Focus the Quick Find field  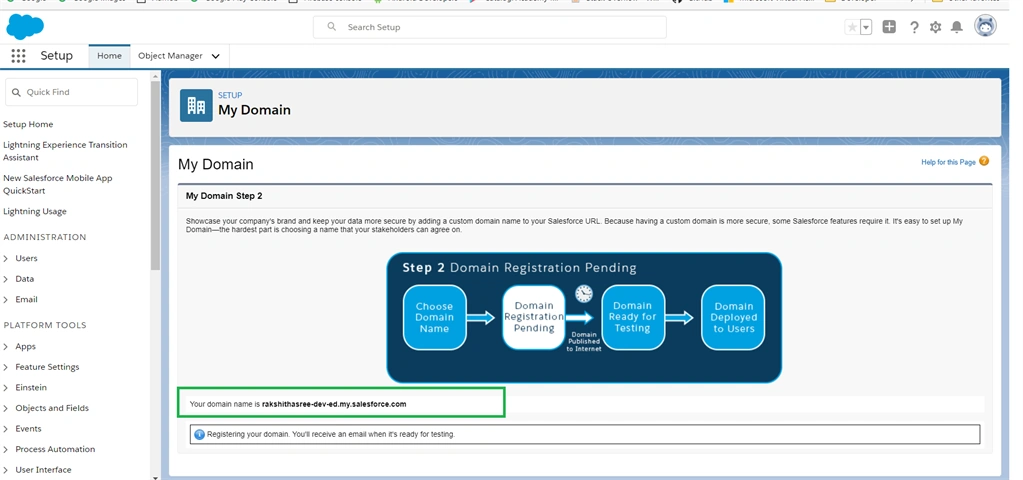click(x=72, y=92)
